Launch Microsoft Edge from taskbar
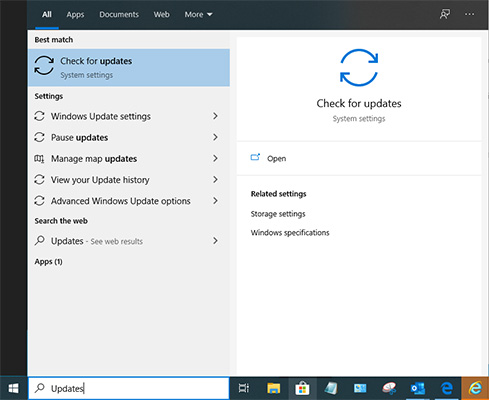 [x=446, y=388]
